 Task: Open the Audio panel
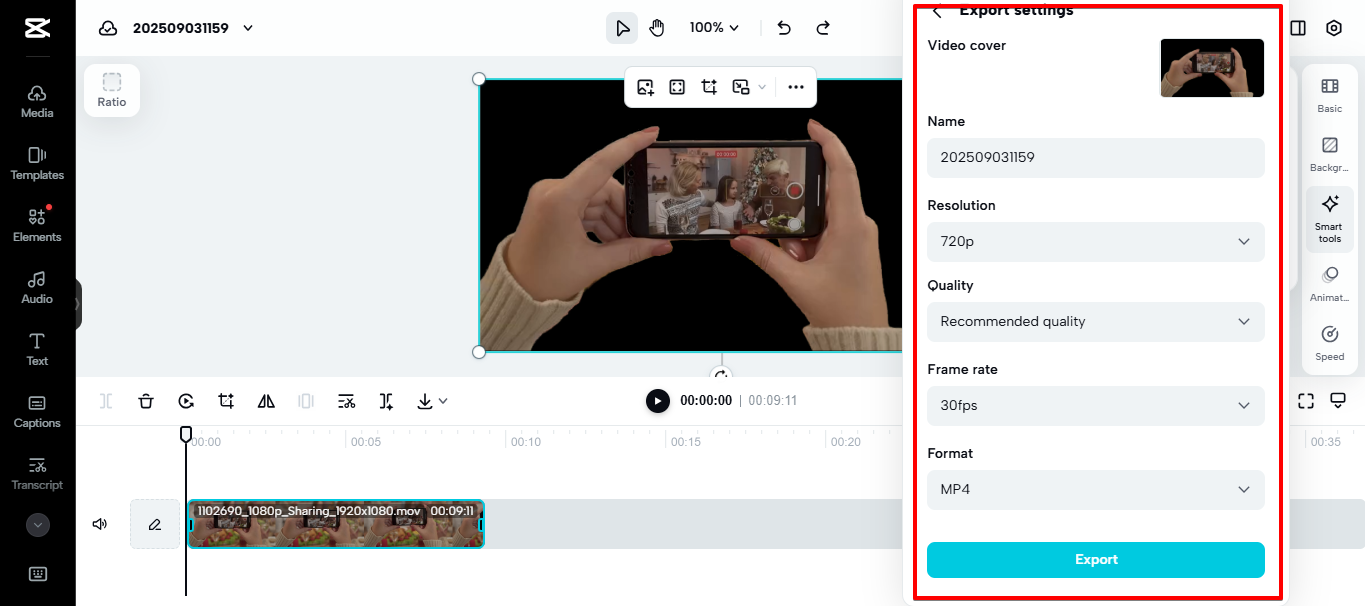pyautogui.click(x=37, y=289)
